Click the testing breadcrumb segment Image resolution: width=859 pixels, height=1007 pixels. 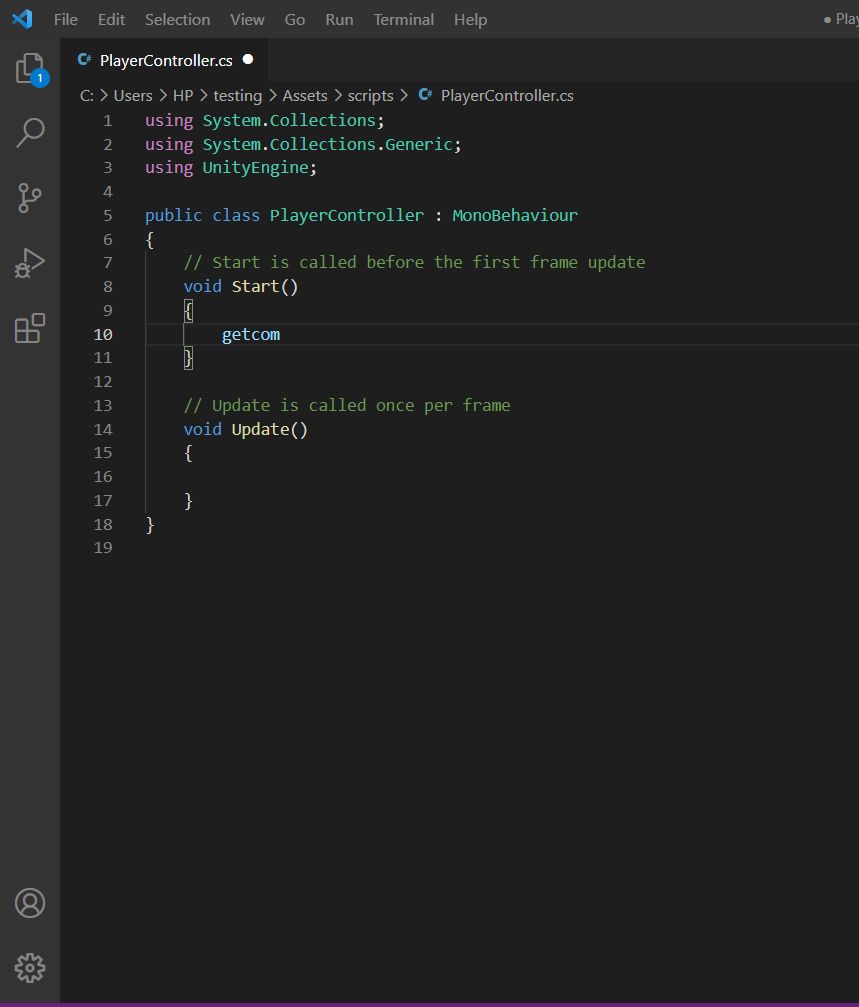238,96
